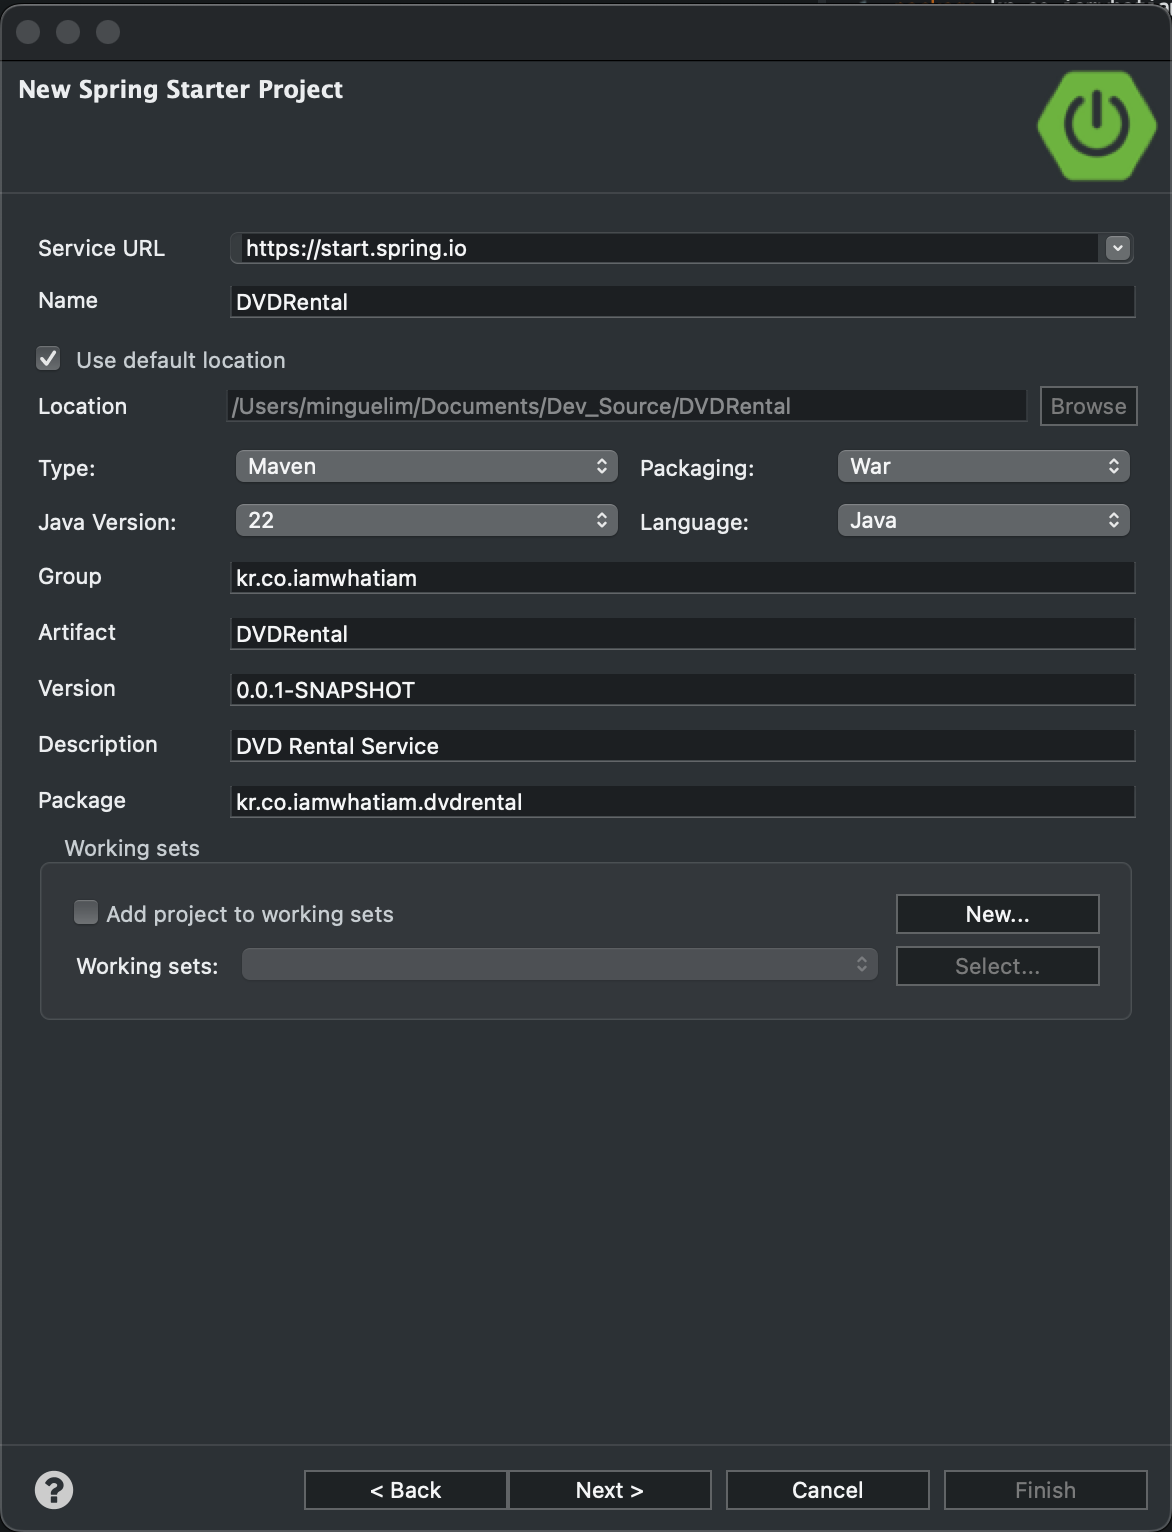Click the Package field kr.co.iamwhatiam.dvdrental

tap(682, 802)
